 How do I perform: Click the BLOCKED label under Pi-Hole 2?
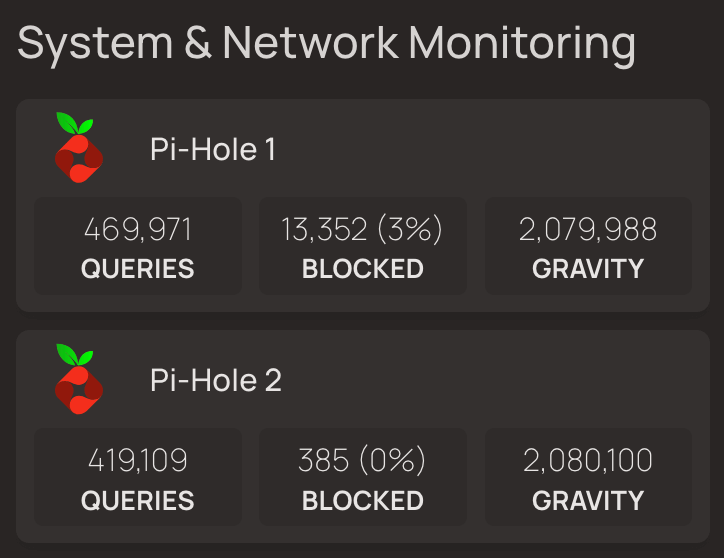[x=363, y=500]
